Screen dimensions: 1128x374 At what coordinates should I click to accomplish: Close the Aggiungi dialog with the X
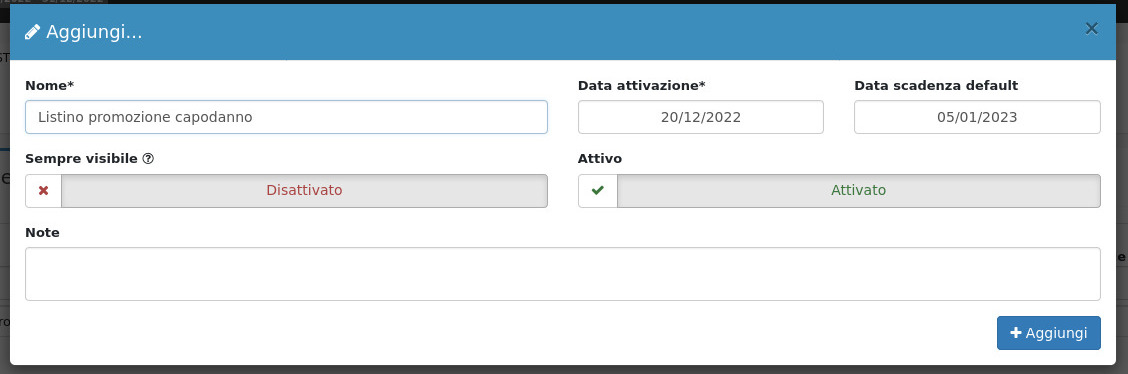1091,29
